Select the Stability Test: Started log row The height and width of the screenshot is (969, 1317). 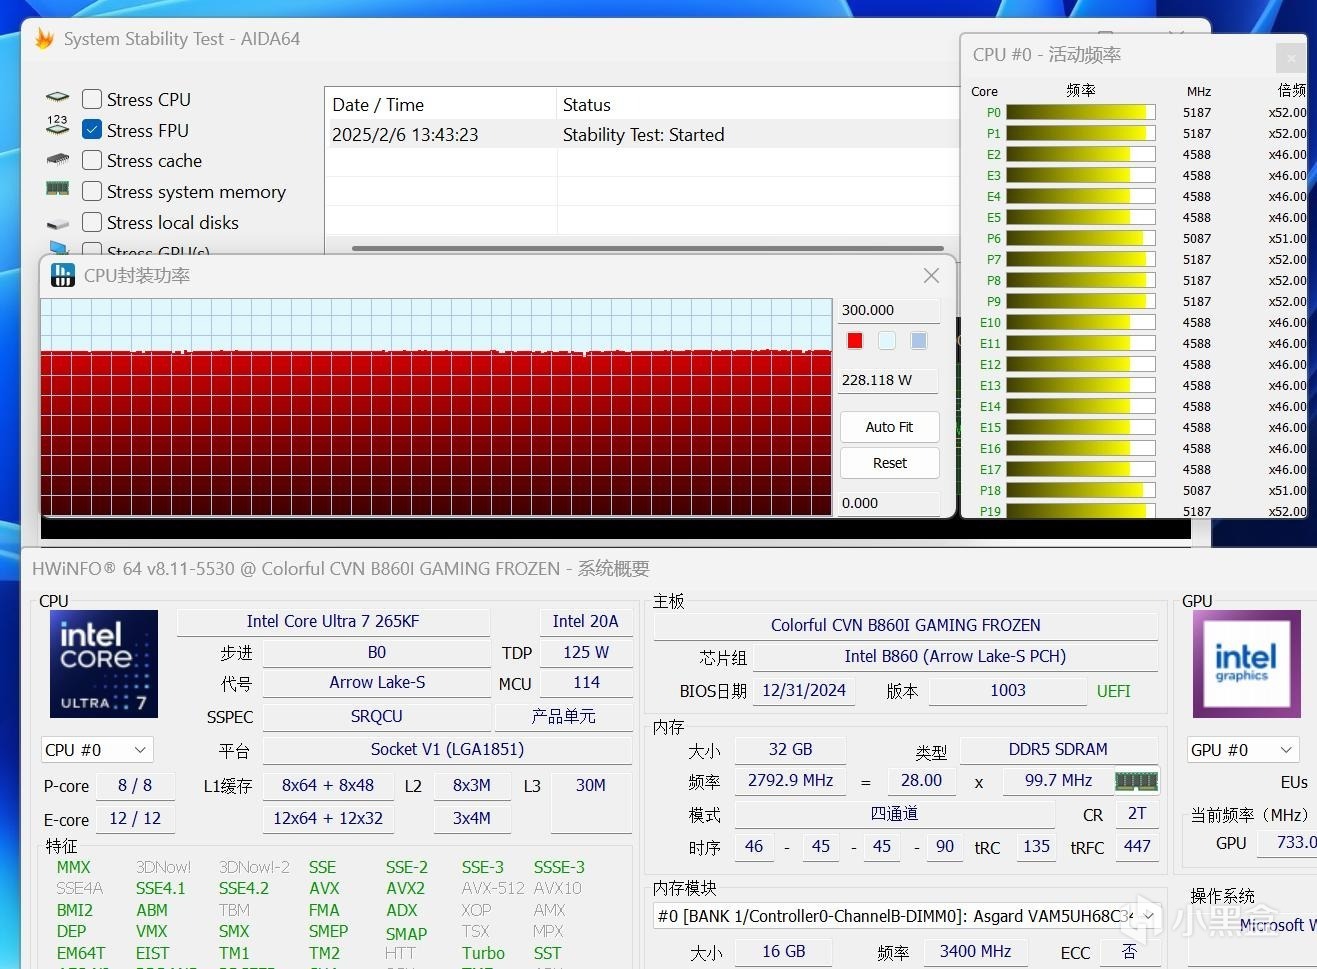[642, 135]
